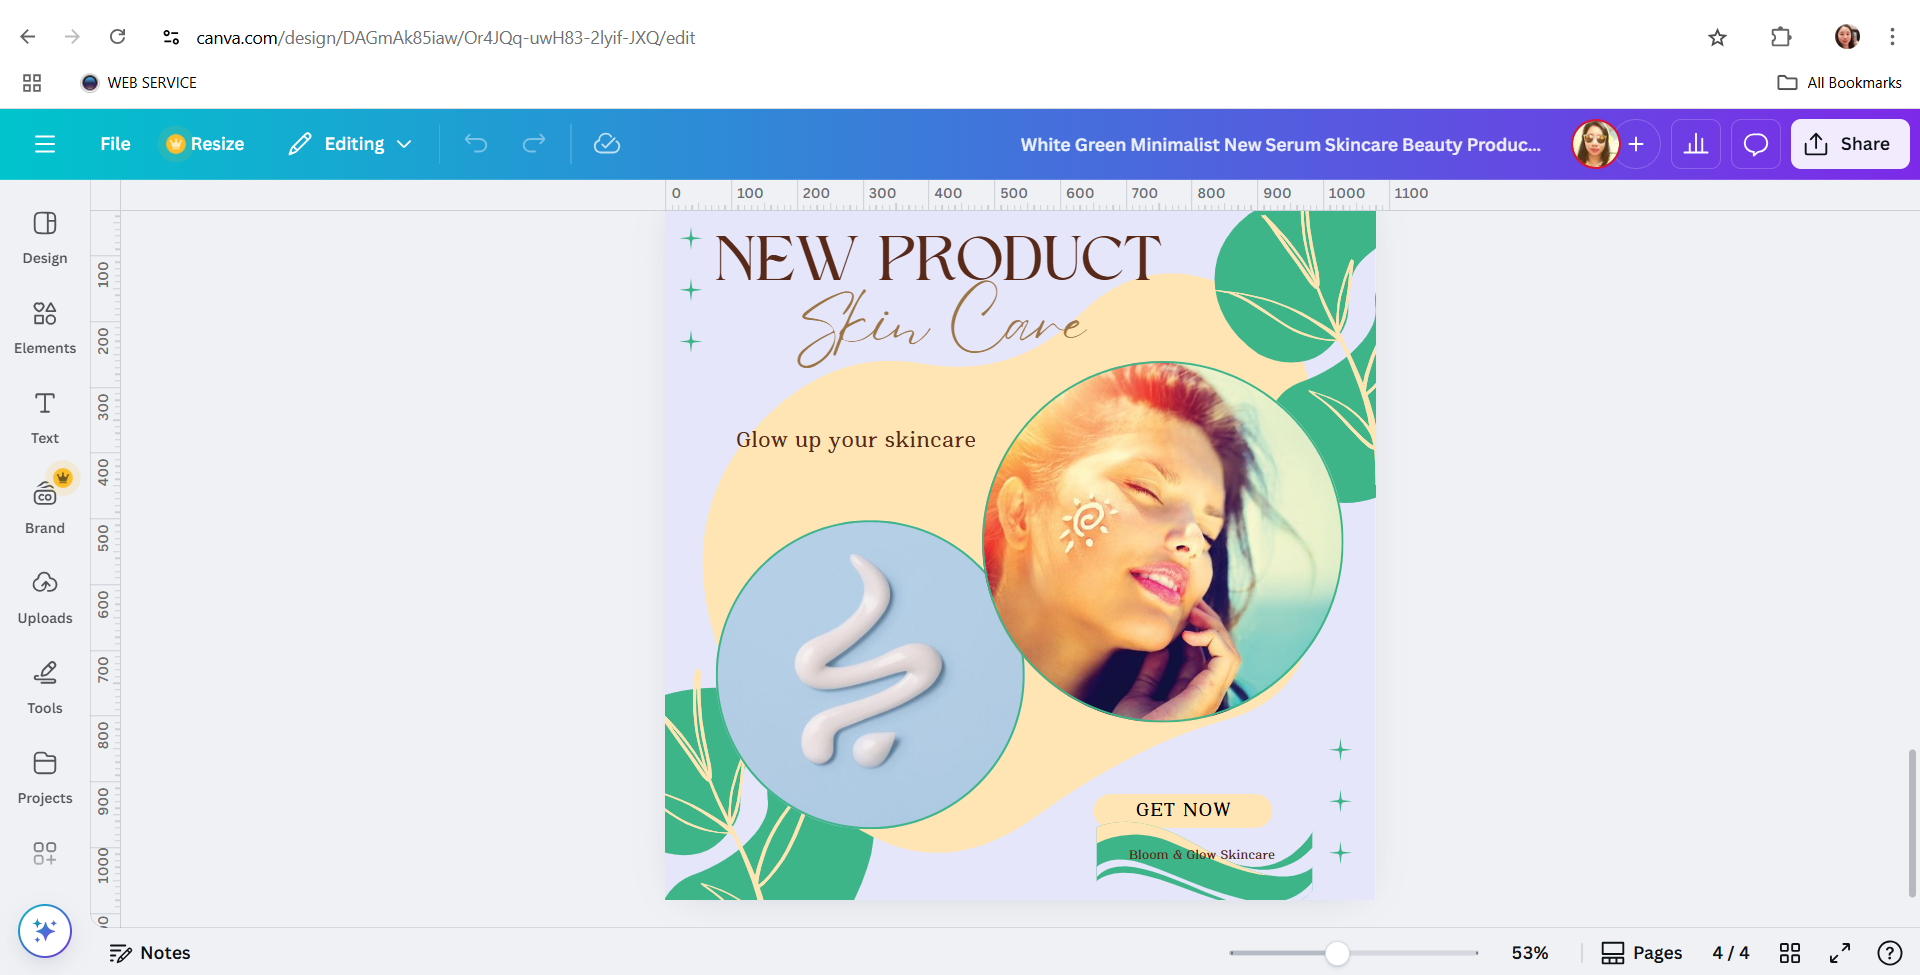Click the Resize button
The image size is (1920, 975).
205,144
